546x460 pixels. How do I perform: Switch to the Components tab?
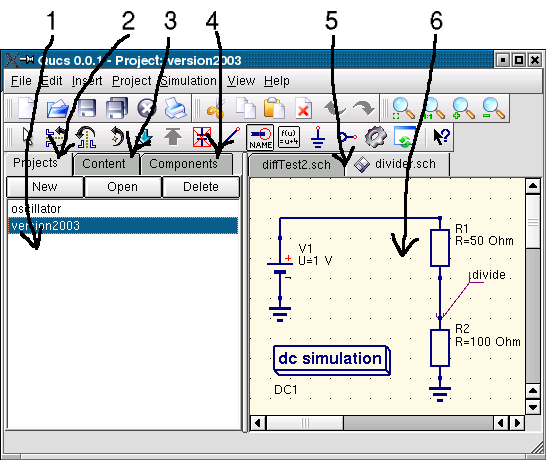[187, 164]
